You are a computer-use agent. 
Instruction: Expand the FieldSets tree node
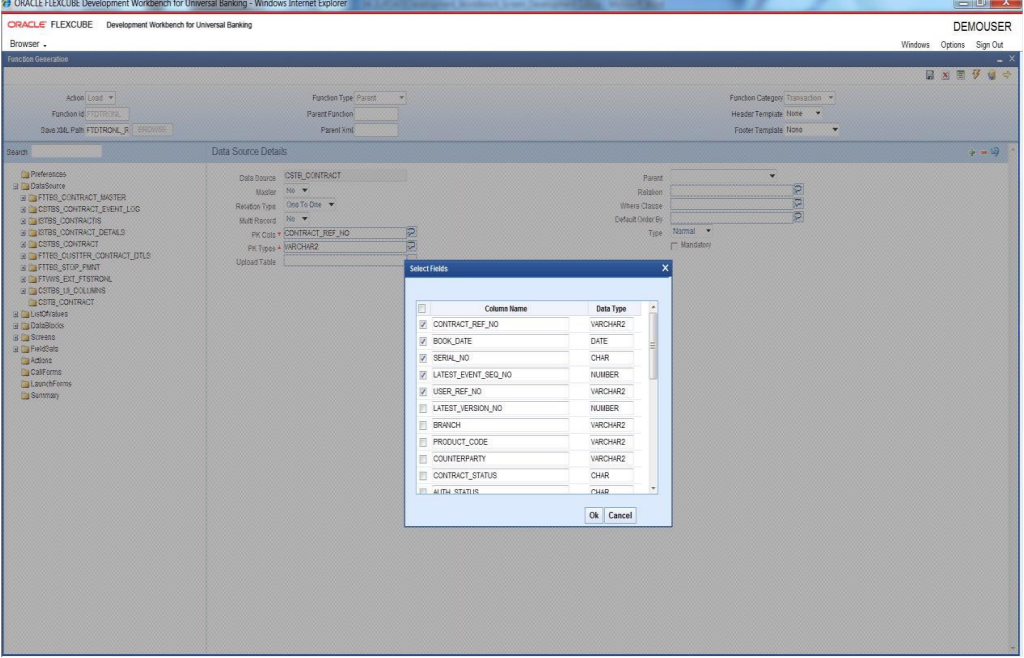(16, 349)
